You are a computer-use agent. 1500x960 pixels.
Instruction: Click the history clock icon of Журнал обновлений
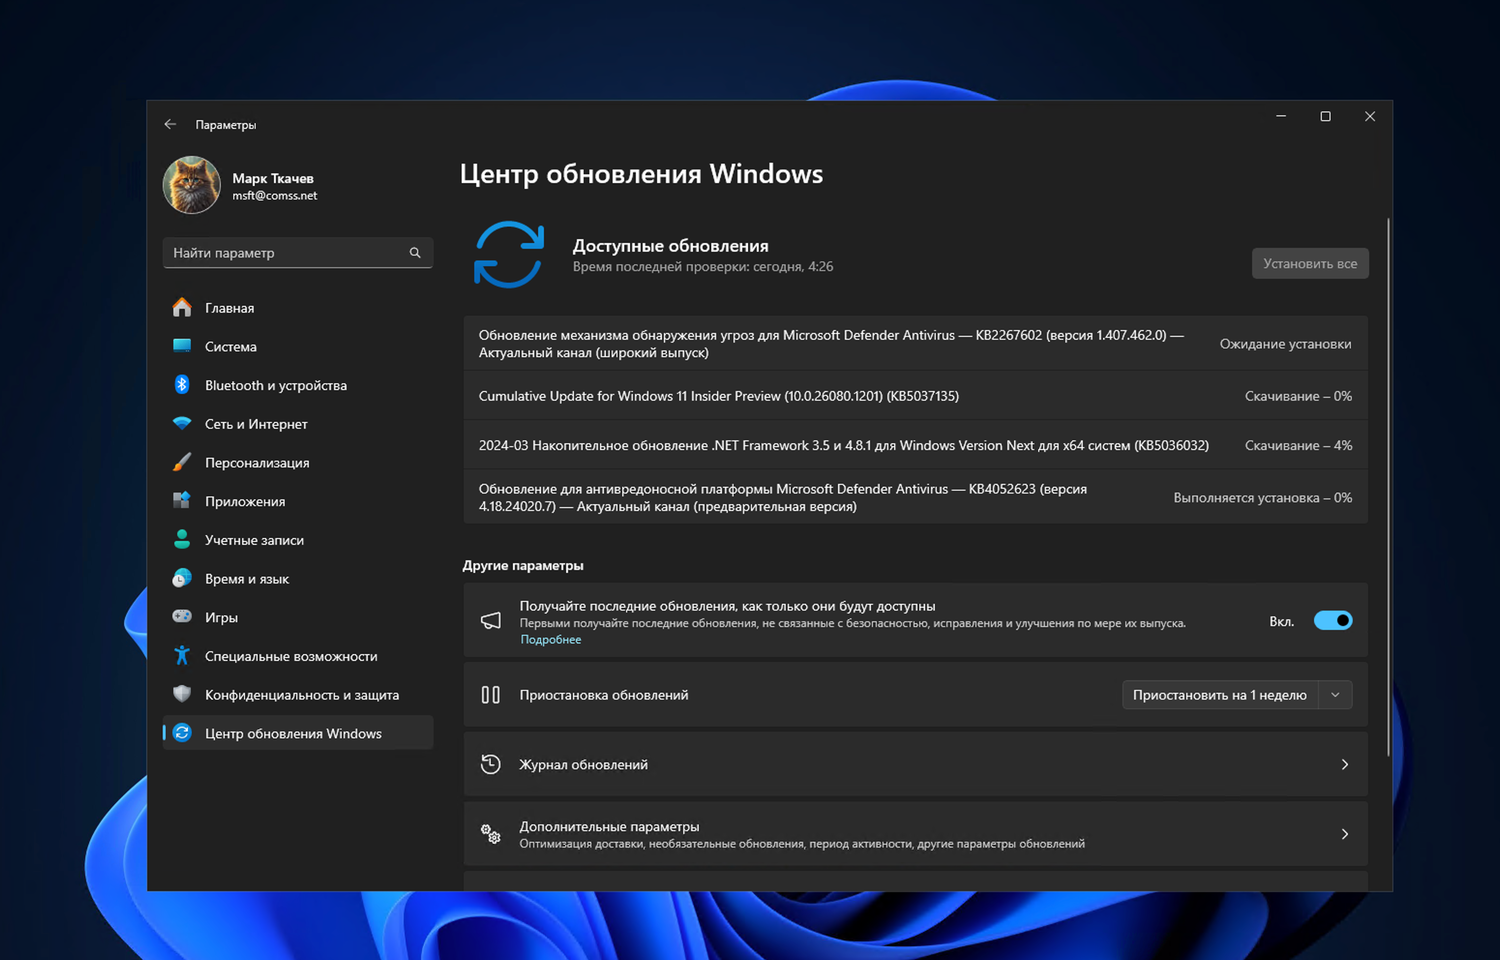(x=491, y=764)
